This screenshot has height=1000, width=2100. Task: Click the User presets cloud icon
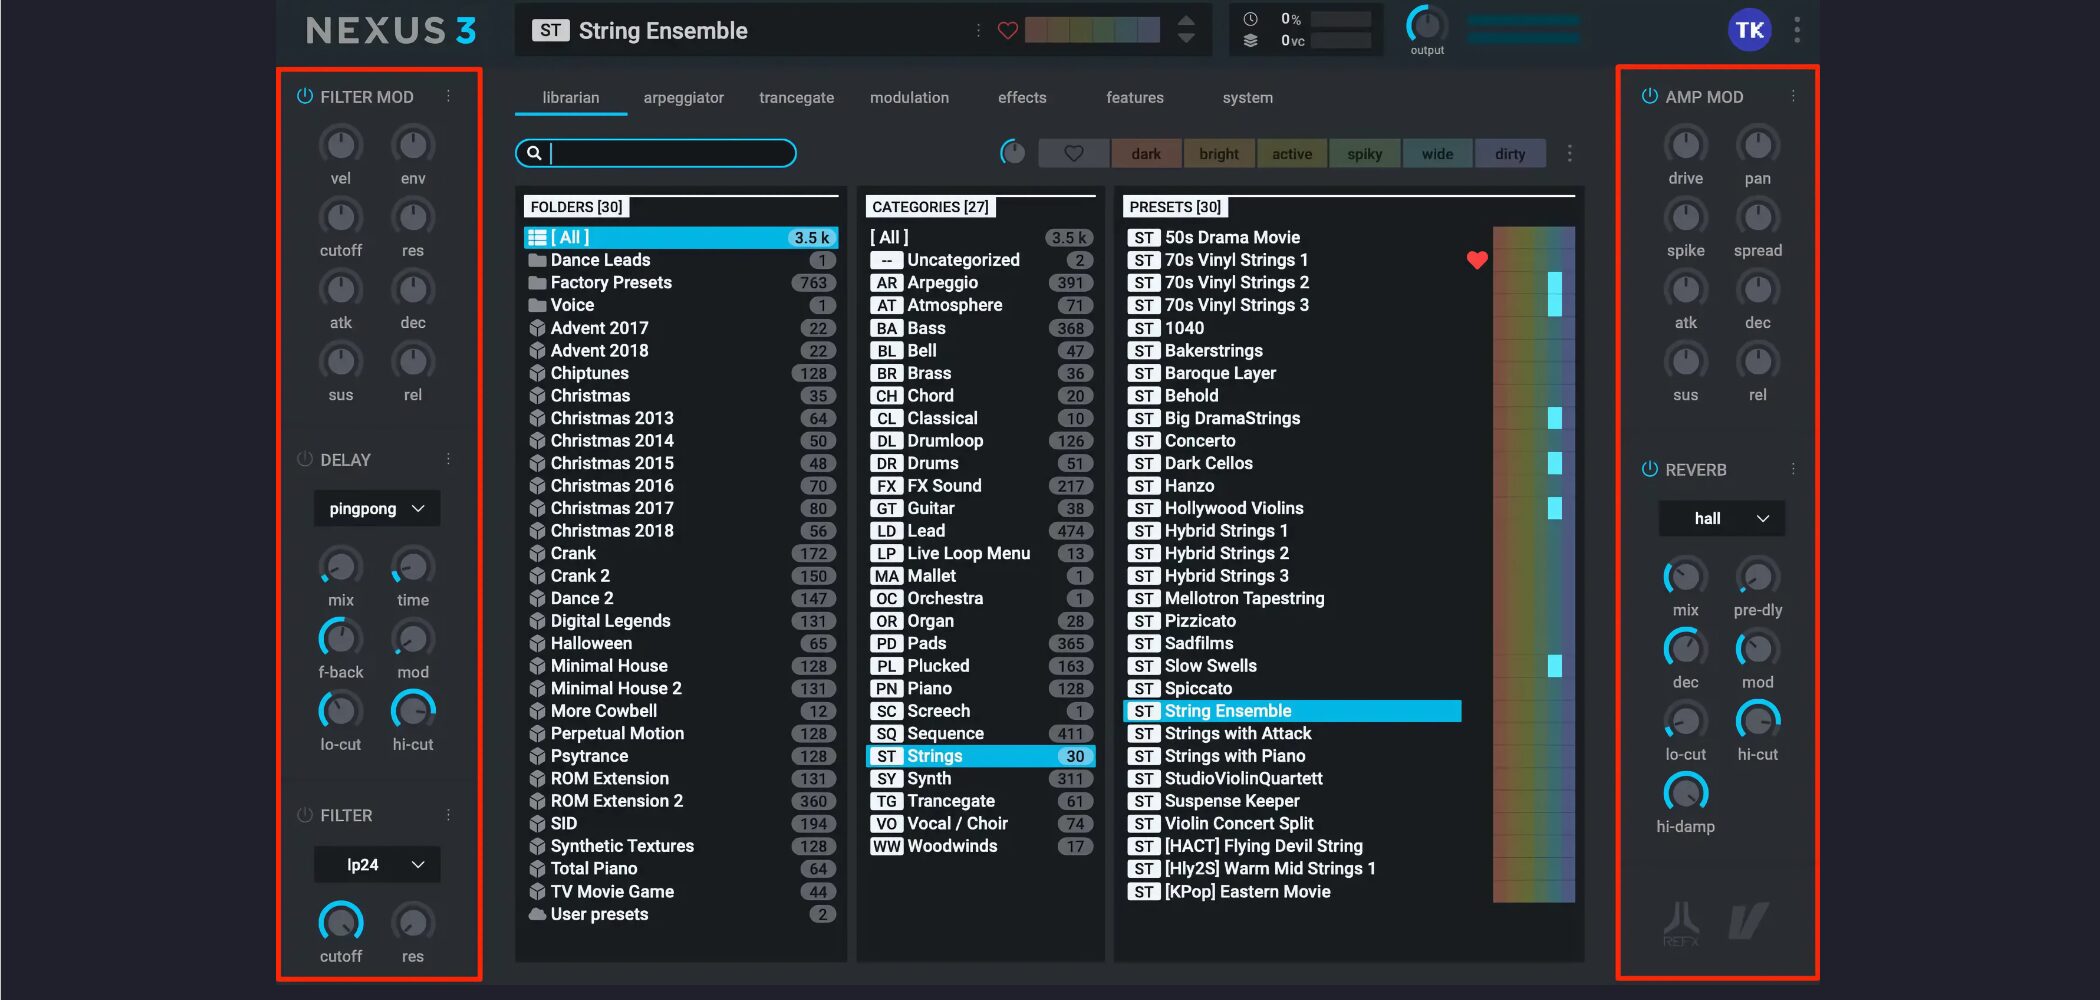click(537, 914)
